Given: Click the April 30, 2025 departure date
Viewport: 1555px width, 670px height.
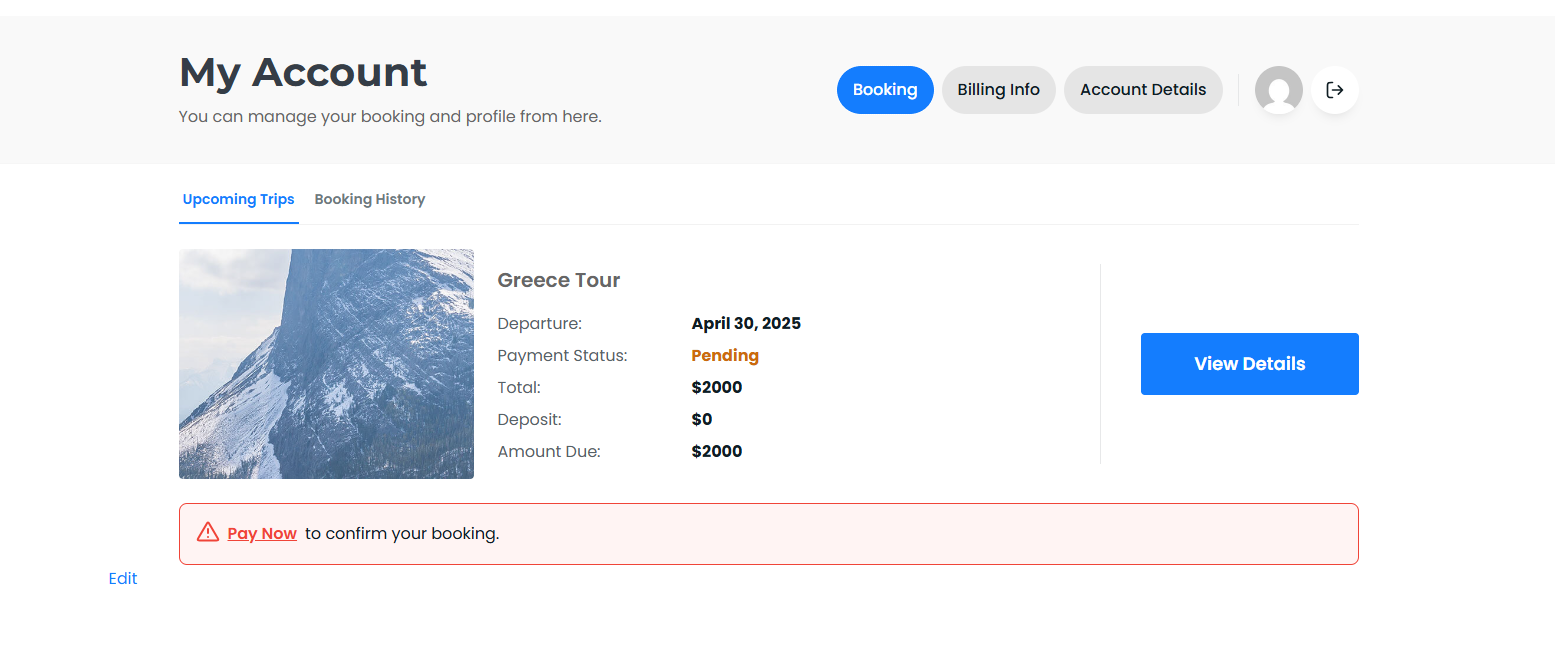Looking at the screenshot, I should (746, 323).
